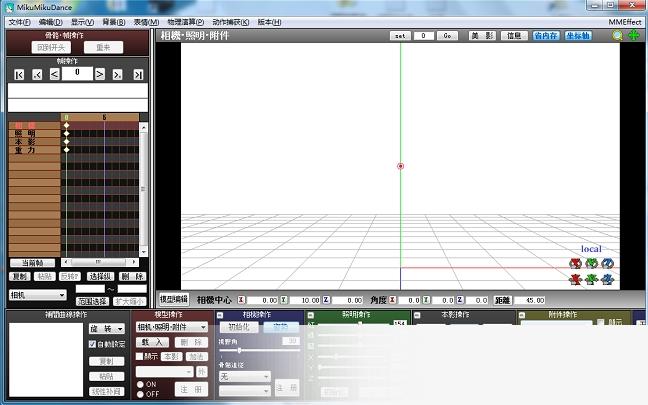Step forward one frame

pyautogui.click(x=100, y=74)
